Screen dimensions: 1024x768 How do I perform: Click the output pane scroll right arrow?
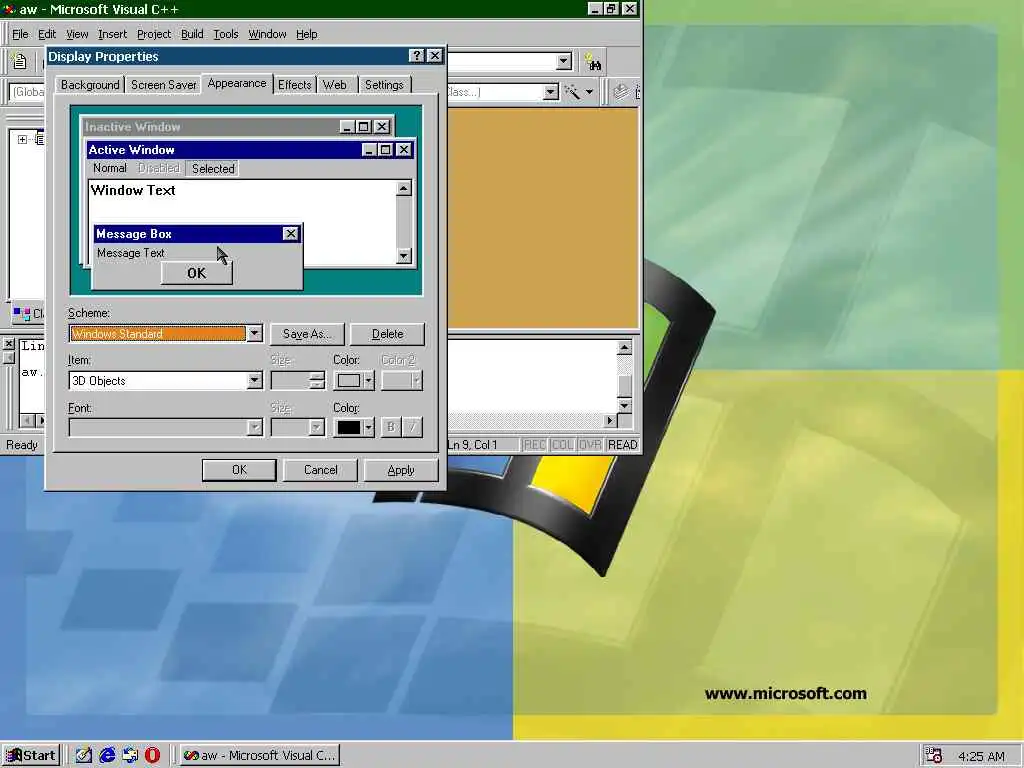pos(610,421)
